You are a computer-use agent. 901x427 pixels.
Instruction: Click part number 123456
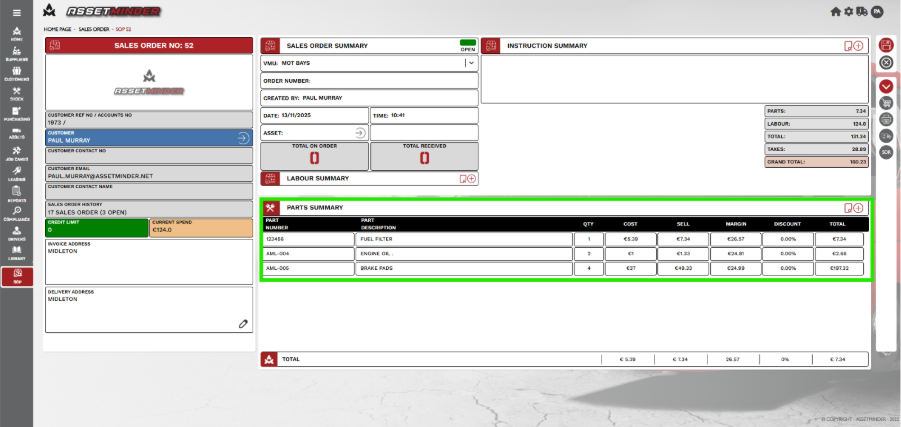[x=309, y=239]
